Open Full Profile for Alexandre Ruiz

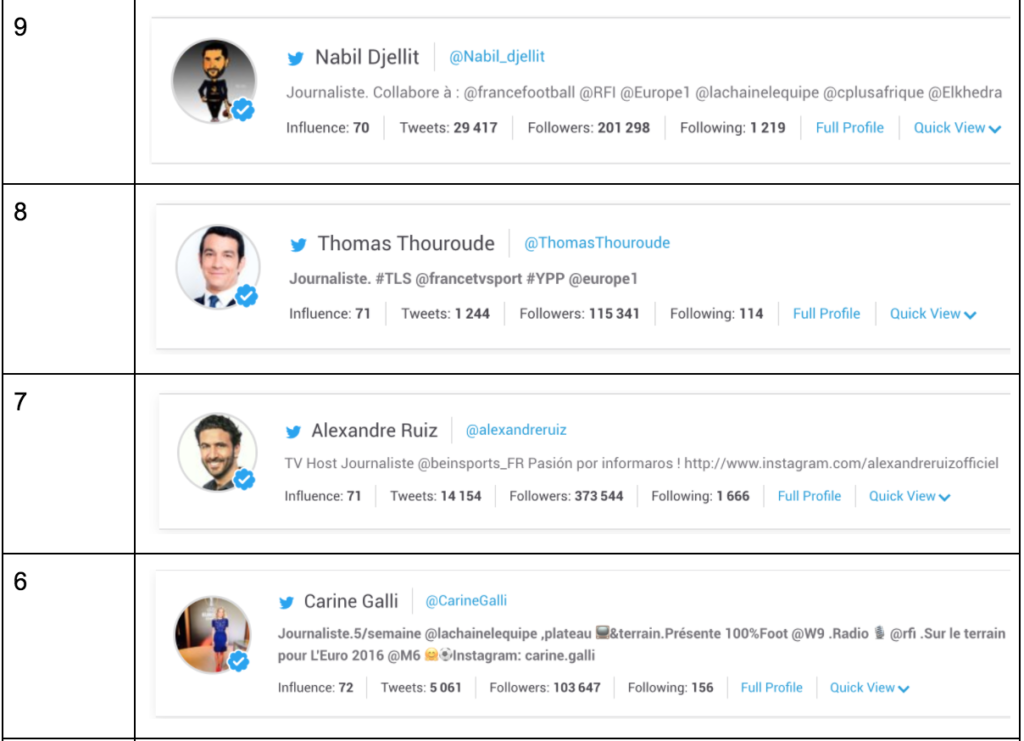[x=809, y=496]
